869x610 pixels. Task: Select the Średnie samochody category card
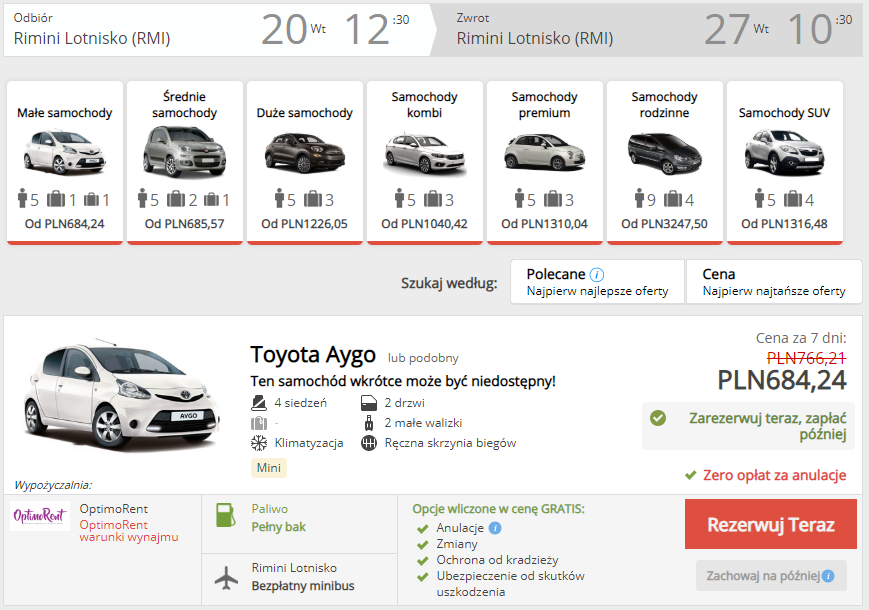185,162
